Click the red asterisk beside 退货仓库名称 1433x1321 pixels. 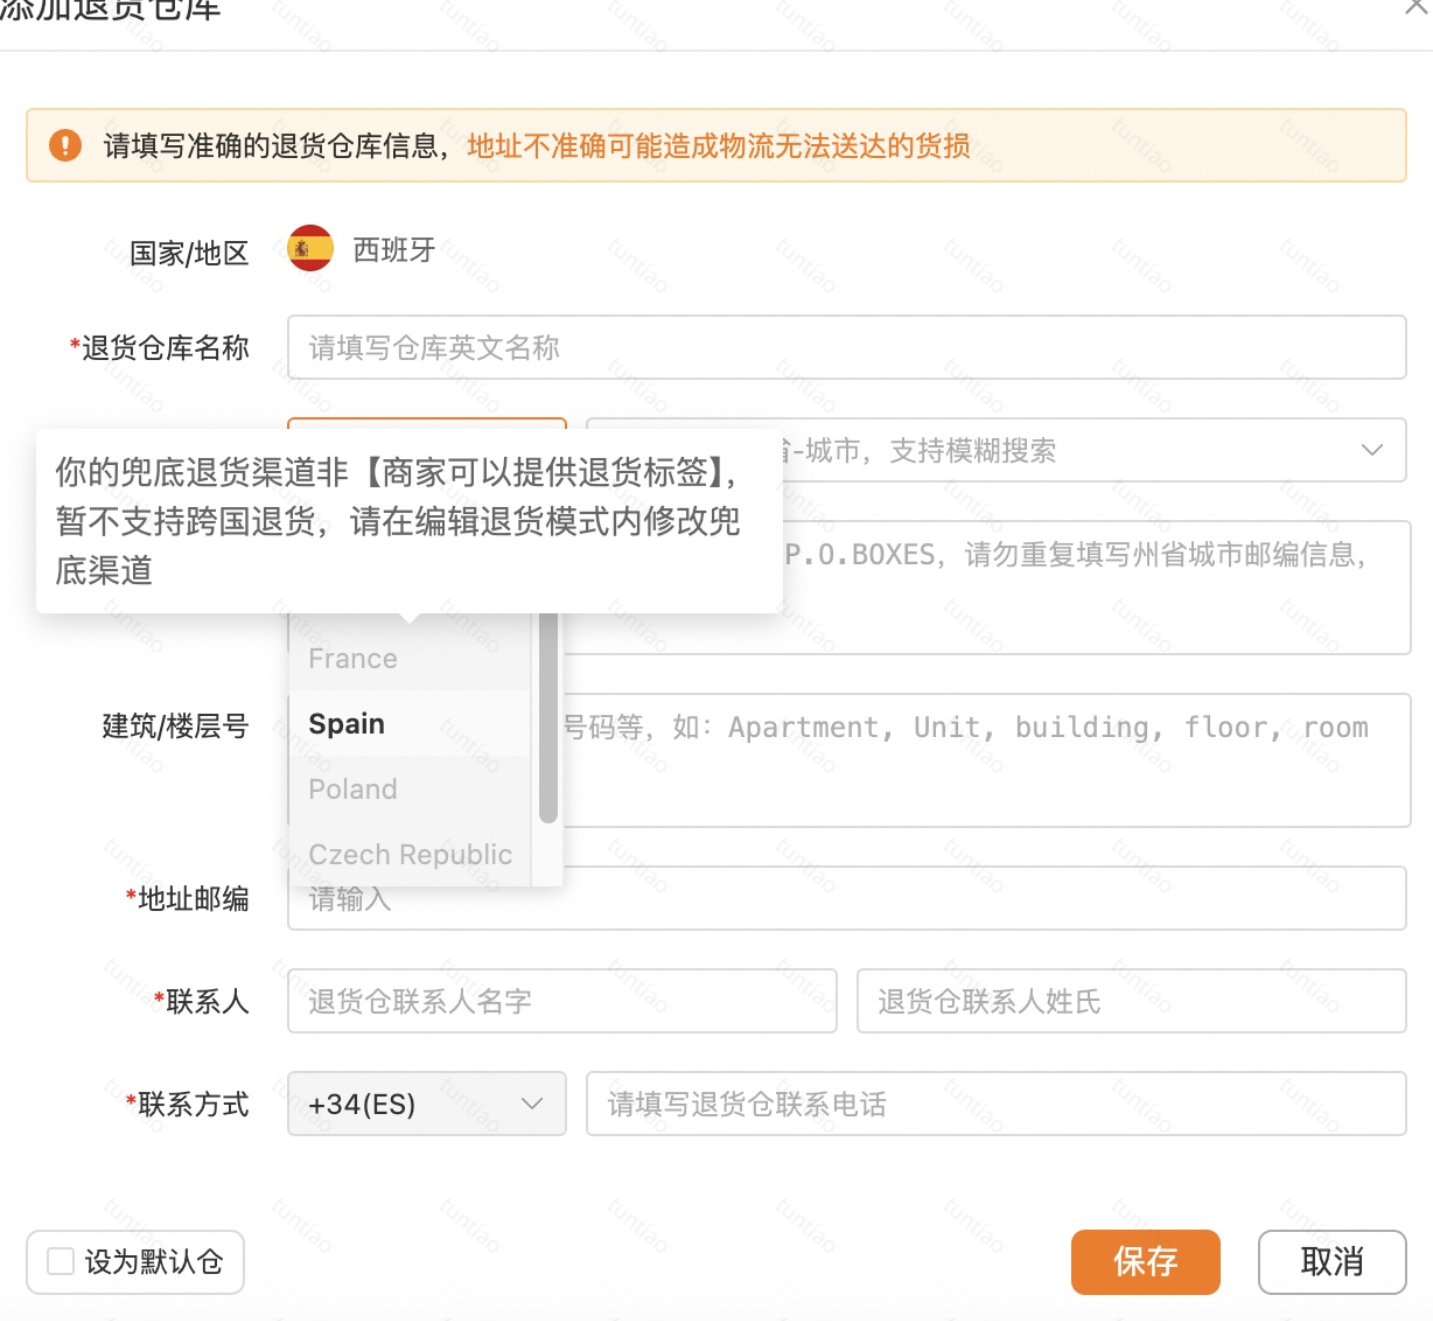73,341
